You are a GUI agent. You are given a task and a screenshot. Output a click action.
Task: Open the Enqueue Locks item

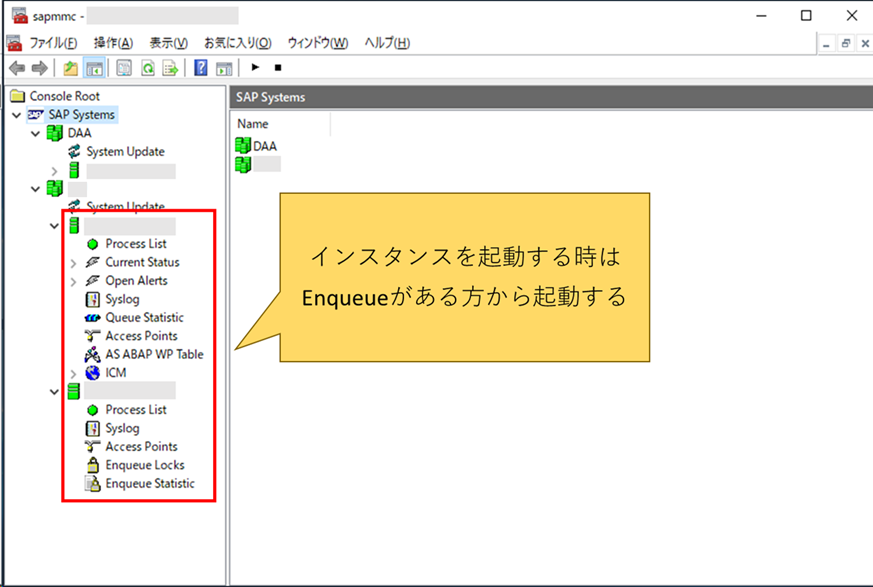coord(145,465)
